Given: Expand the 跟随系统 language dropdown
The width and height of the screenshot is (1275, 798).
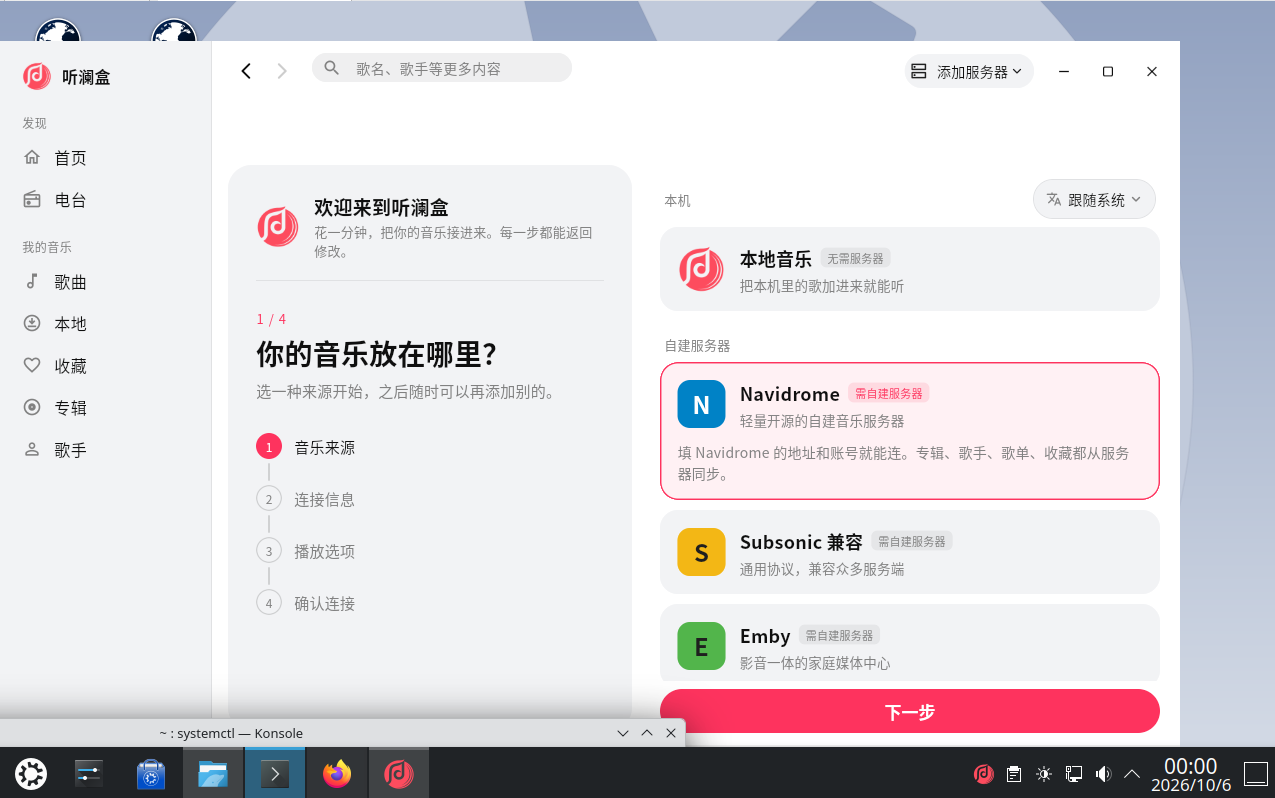Looking at the screenshot, I should [x=1094, y=199].
